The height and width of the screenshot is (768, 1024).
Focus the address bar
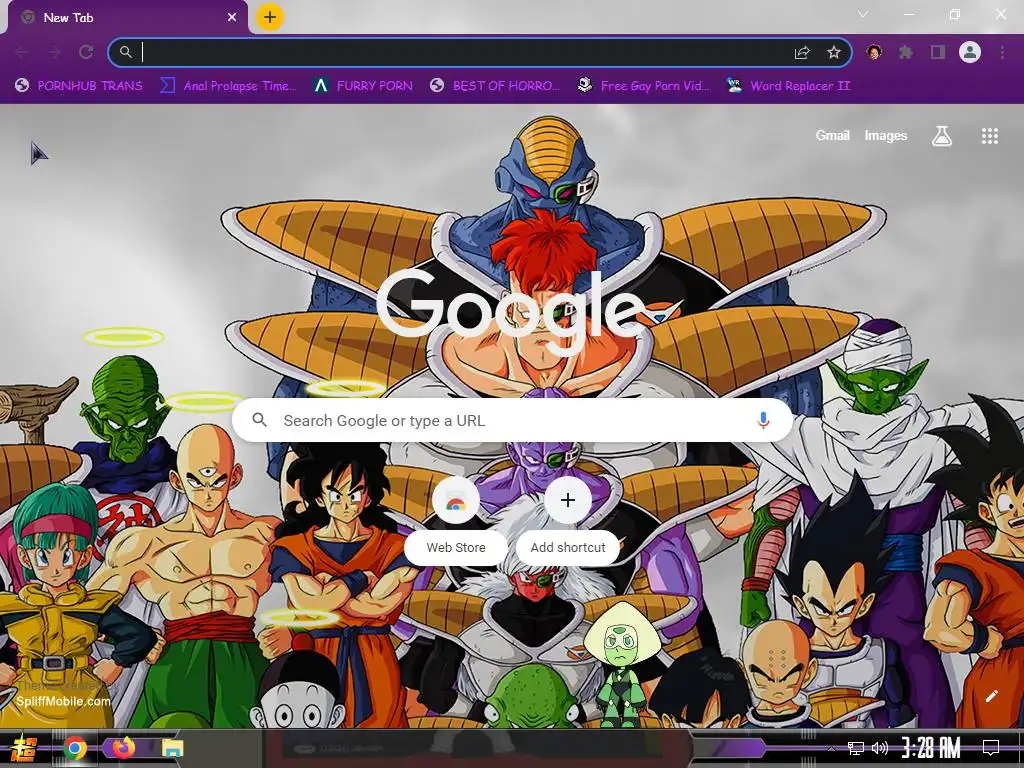(479, 52)
